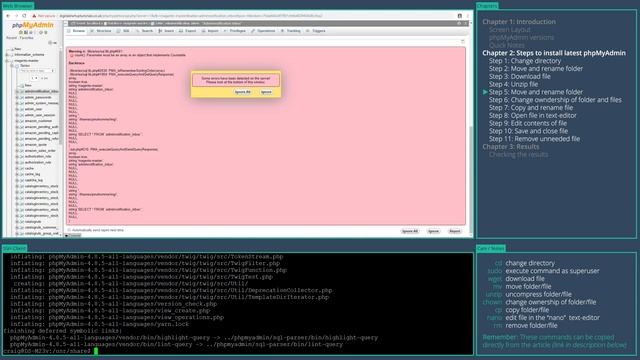Viewport: 640px width, 360px height.
Task: Open the Recent tables list
Action: [x=11, y=38]
